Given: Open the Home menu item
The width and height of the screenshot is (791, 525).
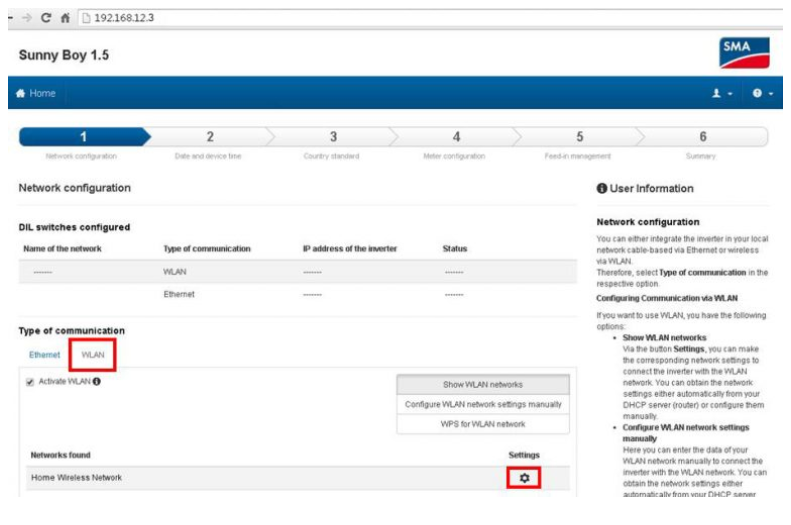Looking at the screenshot, I should pyautogui.click(x=36, y=93).
